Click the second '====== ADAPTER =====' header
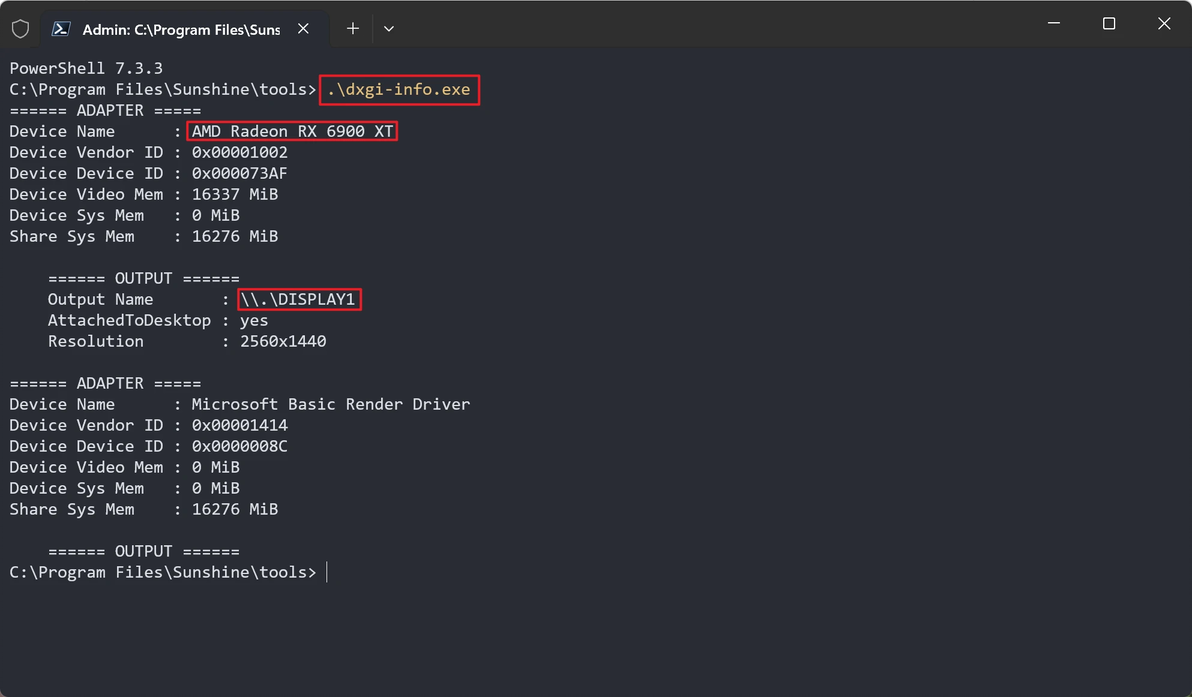1192x697 pixels. [x=105, y=384]
